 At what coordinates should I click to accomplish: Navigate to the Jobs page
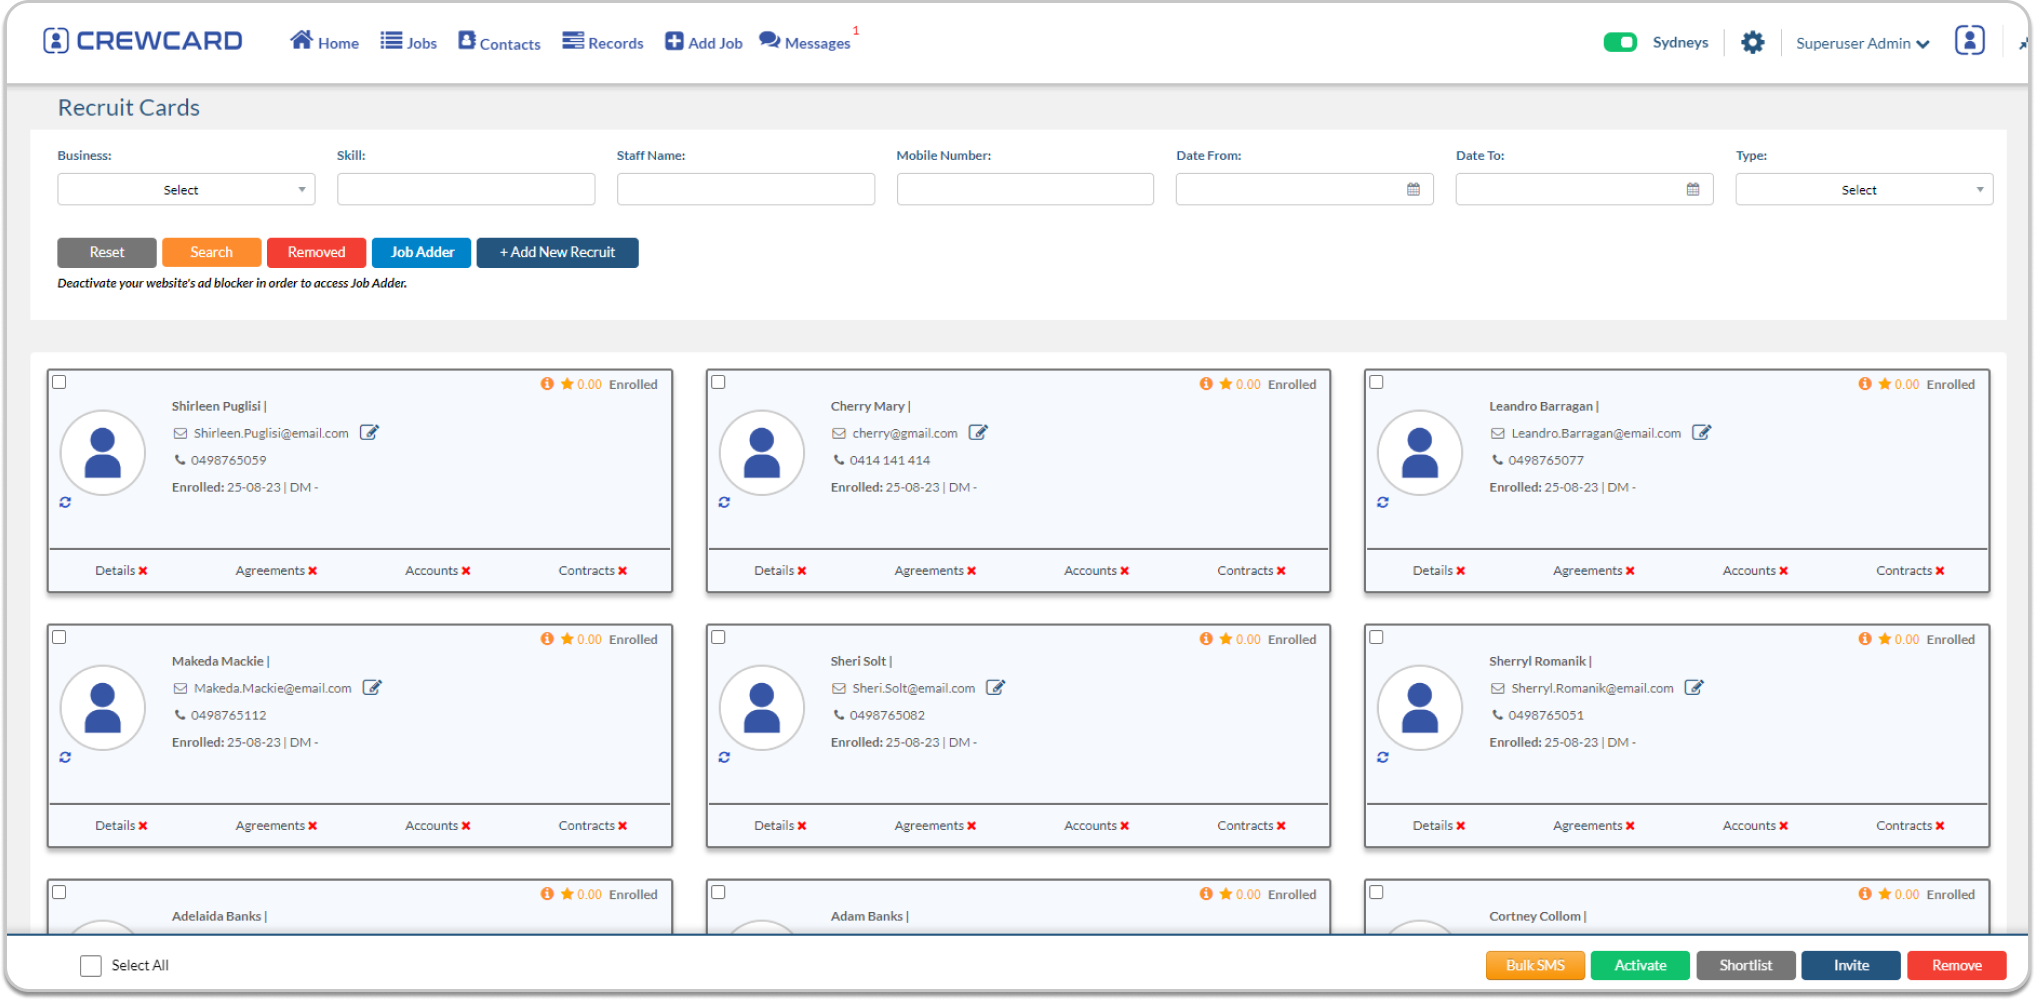click(x=409, y=42)
